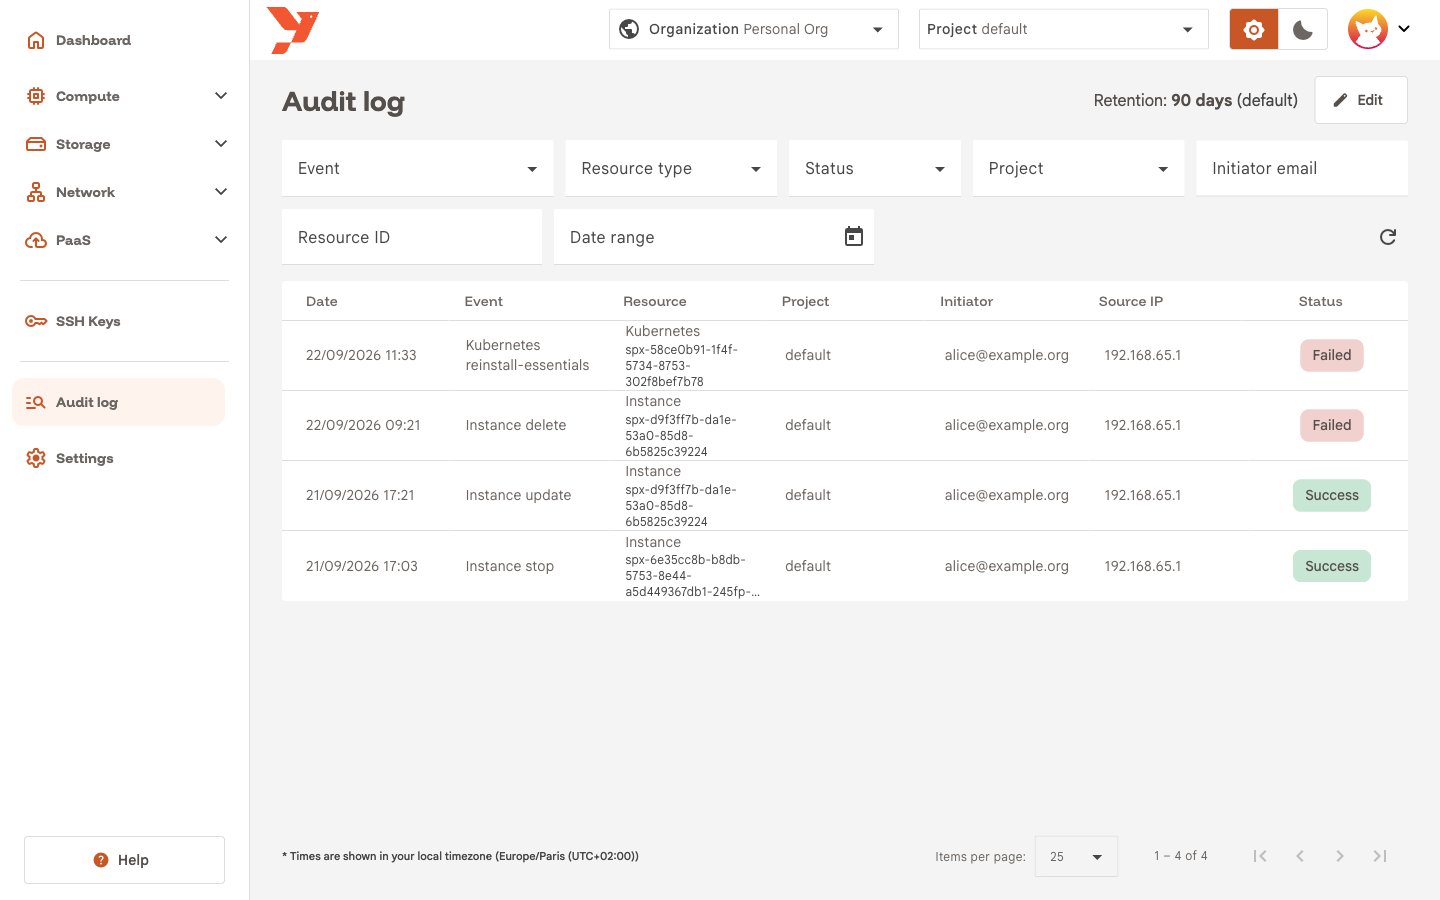Select the 22/09/2026 11:33 date cell
This screenshot has width=1440, height=900.
[x=361, y=355]
